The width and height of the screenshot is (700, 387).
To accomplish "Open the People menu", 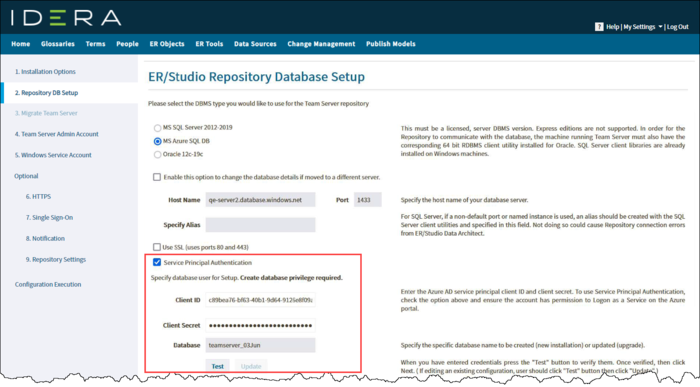I will click(127, 44).
